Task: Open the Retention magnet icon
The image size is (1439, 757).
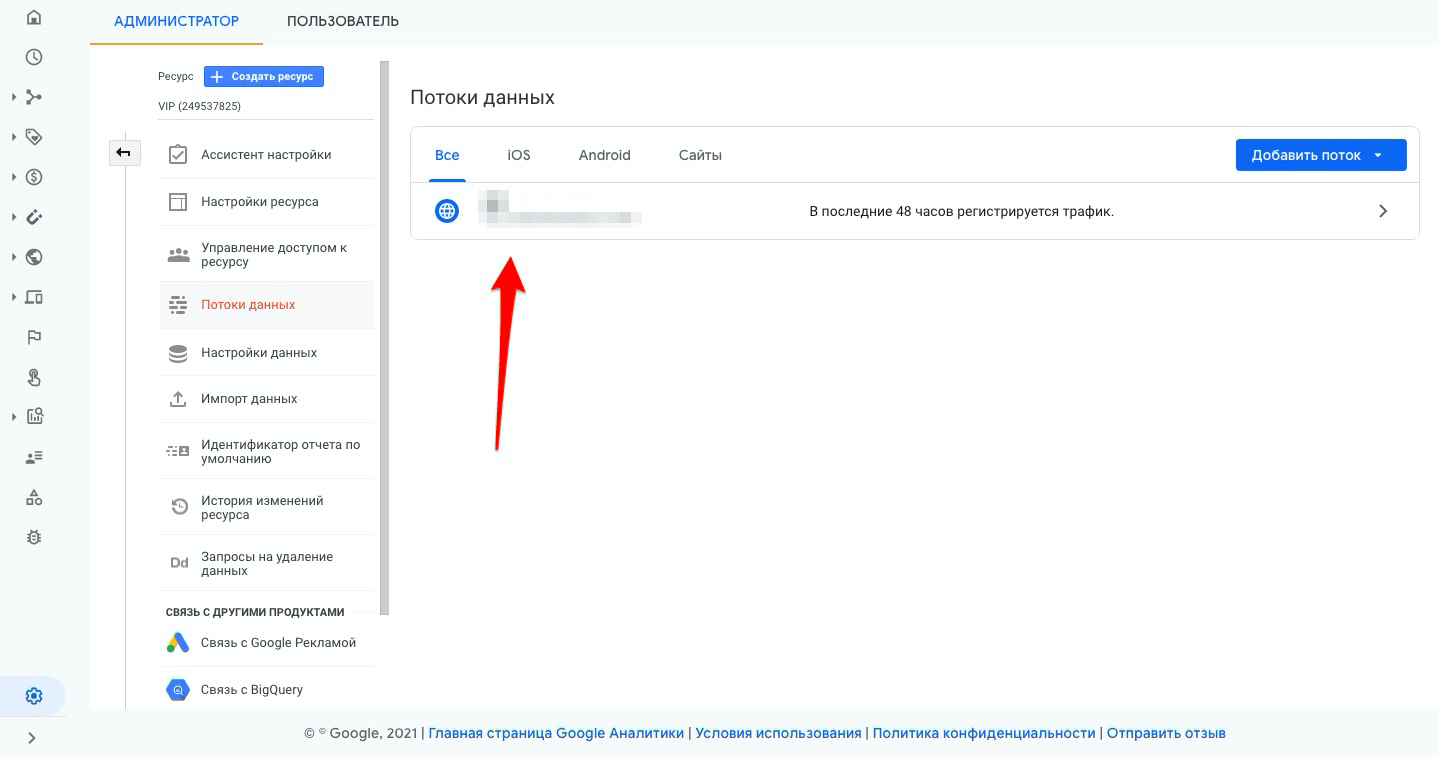Action: coord(34,217)
